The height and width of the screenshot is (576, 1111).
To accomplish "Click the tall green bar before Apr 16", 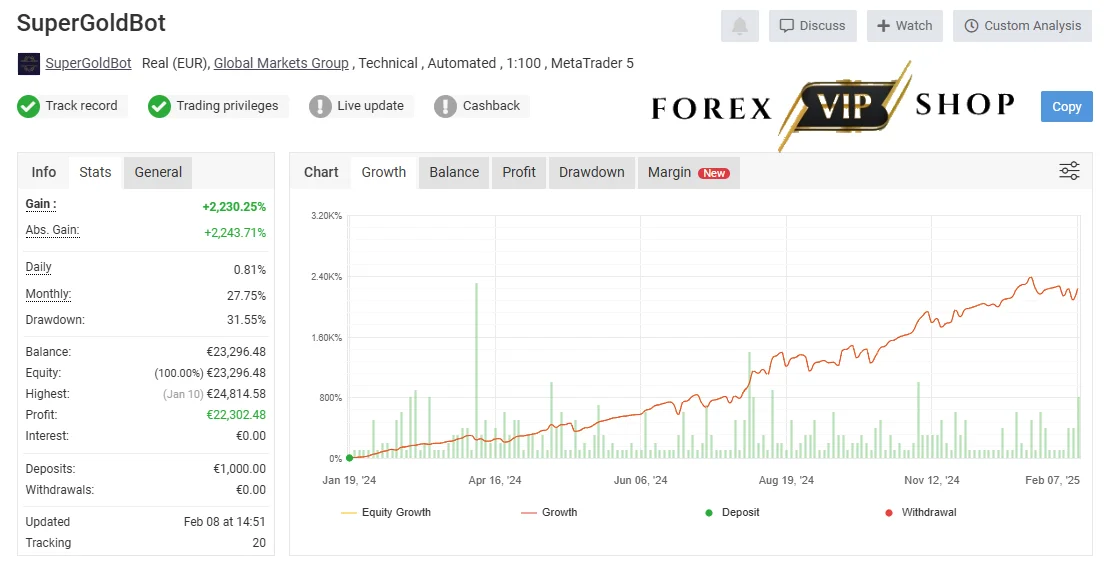I will click(476, 371).
